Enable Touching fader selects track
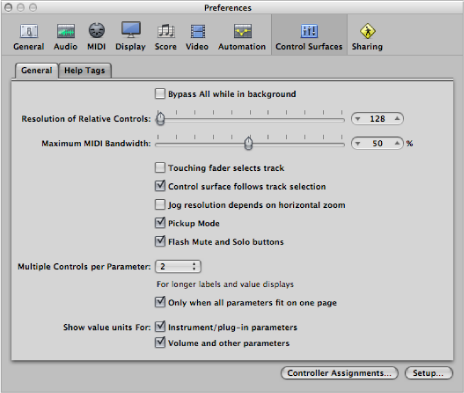The width and height of the screenshot is (464, 393). tap(160, 167)
